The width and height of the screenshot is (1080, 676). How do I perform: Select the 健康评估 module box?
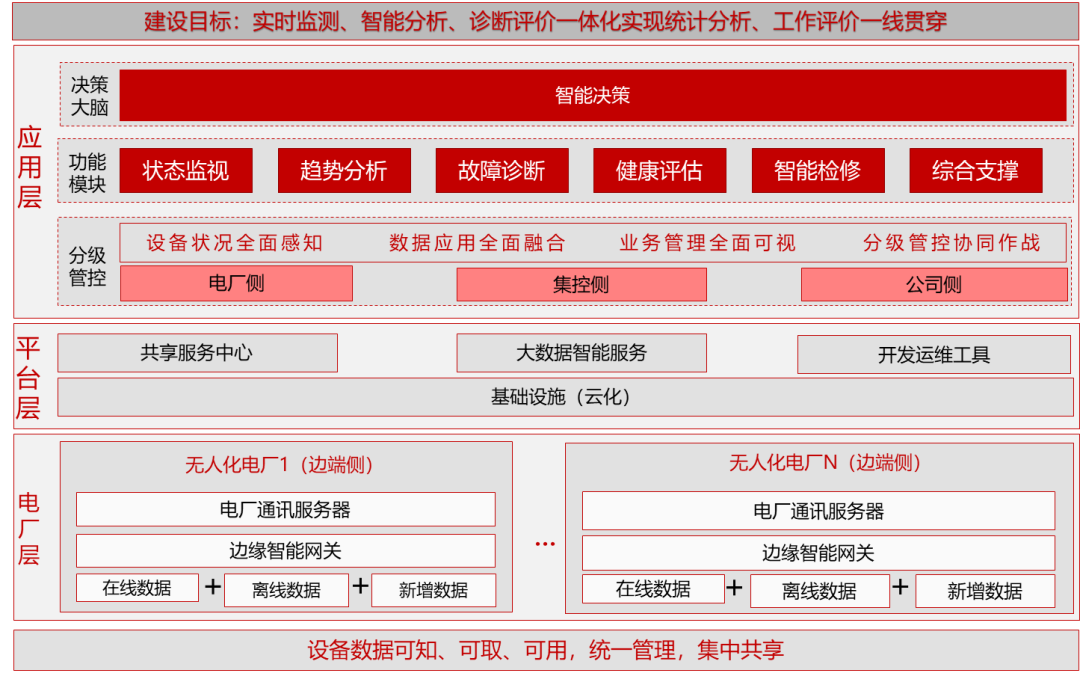[659, 171]
